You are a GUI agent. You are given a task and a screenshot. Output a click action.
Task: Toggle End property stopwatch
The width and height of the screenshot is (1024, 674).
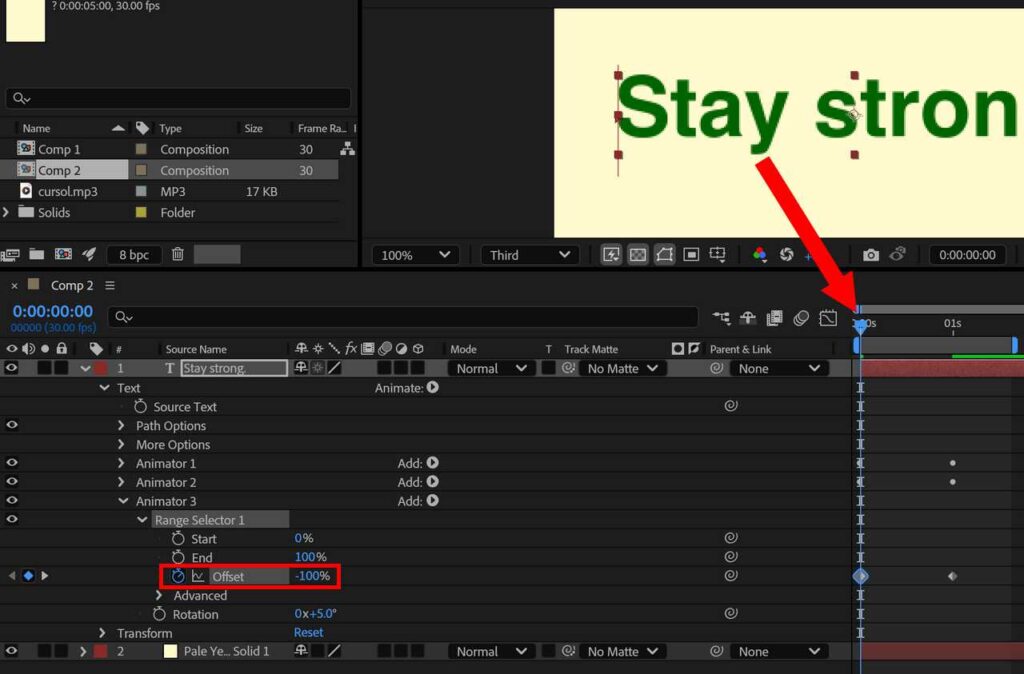tap(178, 557)
